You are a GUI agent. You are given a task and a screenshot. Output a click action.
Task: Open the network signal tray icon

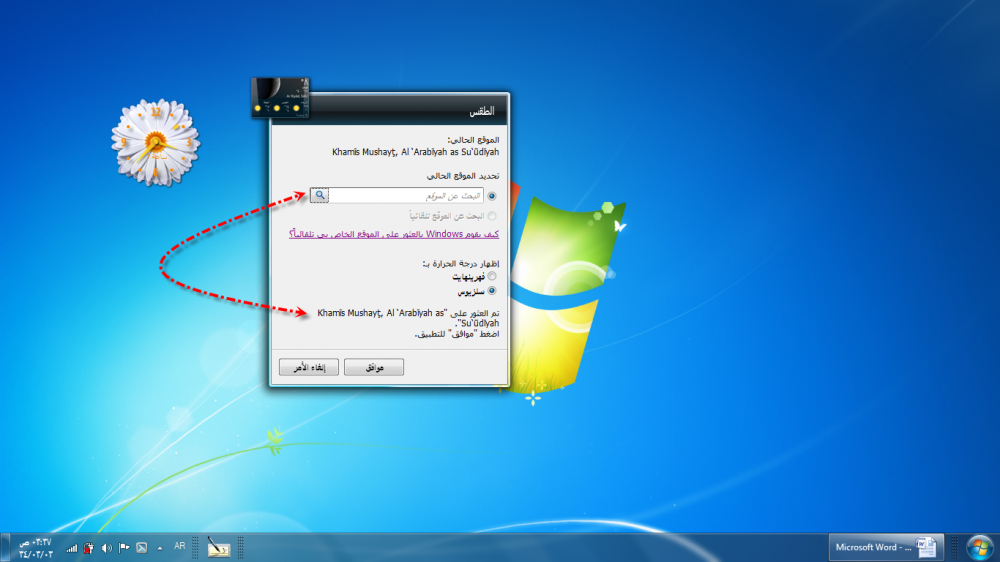coord(72,548)
